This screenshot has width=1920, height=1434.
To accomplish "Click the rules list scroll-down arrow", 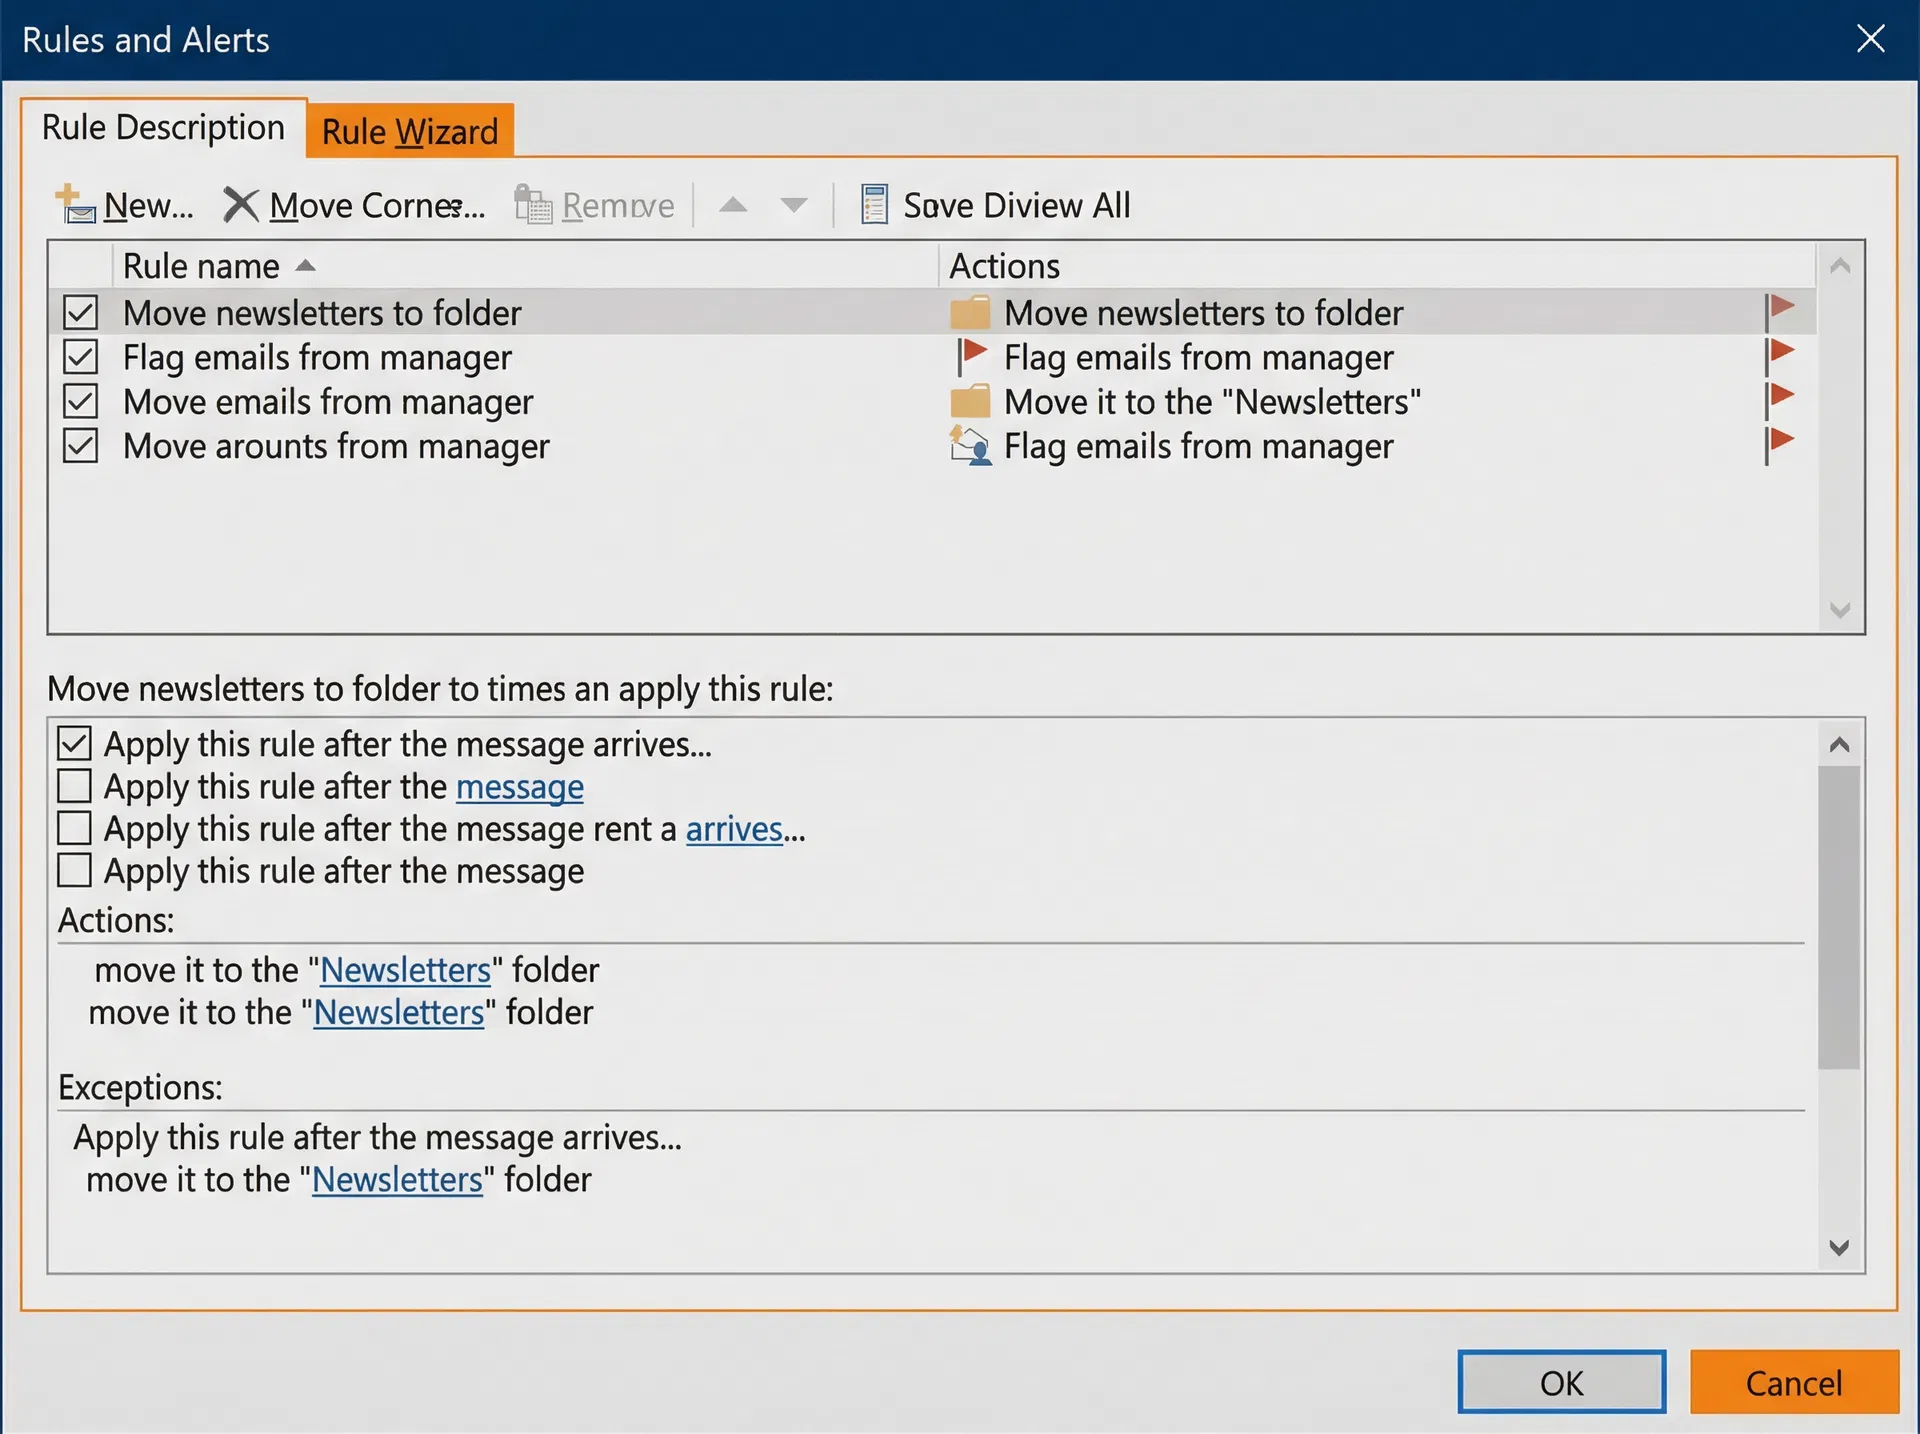I will point(1840,610).
